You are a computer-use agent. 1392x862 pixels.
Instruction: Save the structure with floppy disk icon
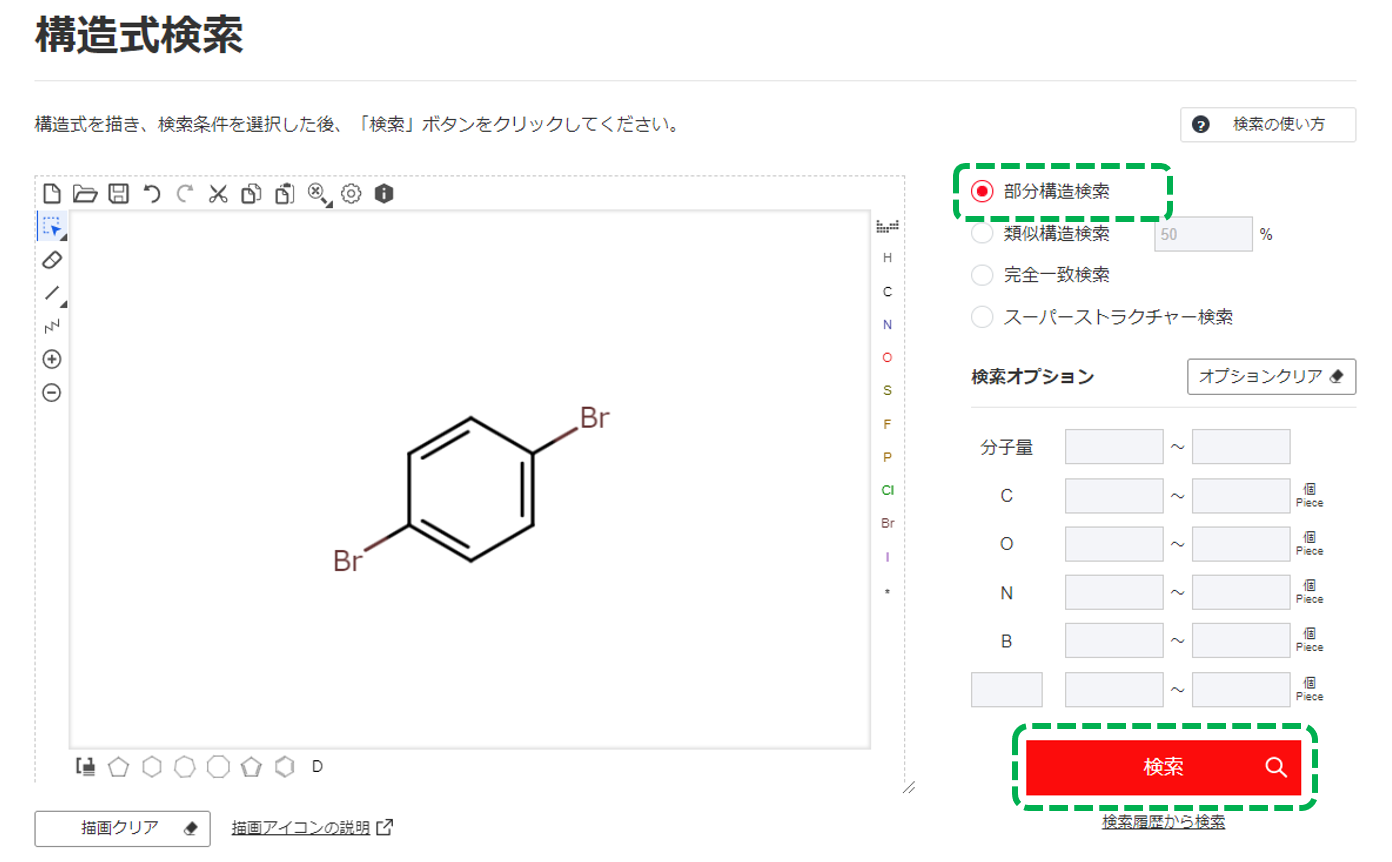(x=118, y=194)
